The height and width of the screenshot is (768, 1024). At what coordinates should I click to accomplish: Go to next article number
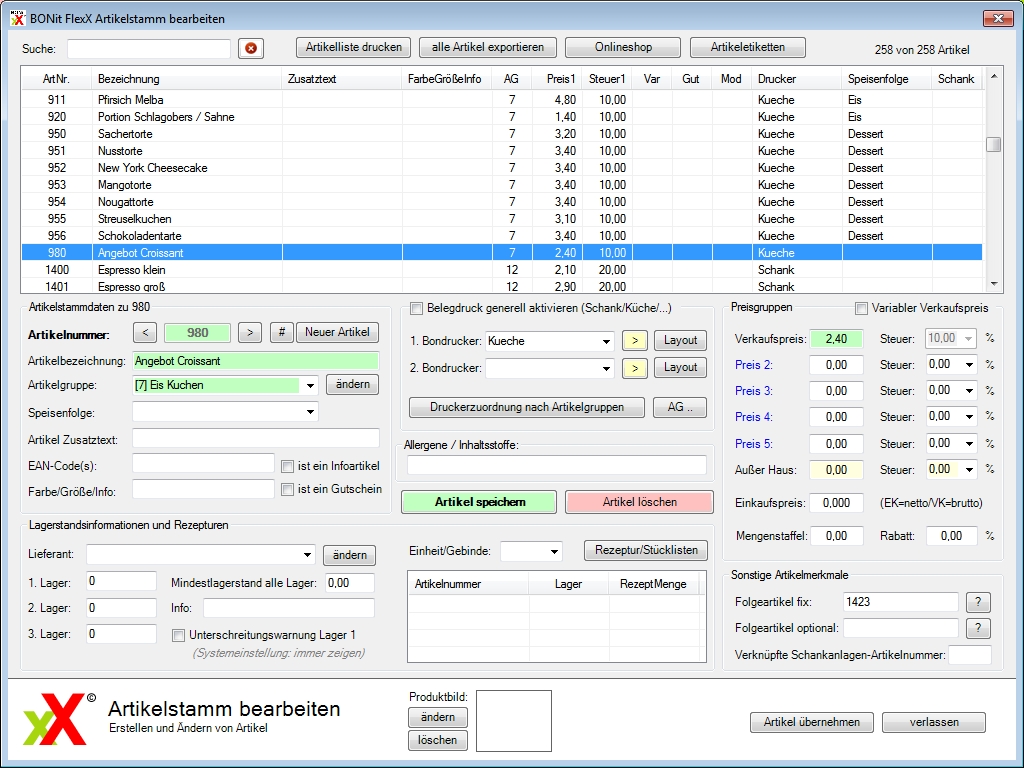[x=249, y=332]
